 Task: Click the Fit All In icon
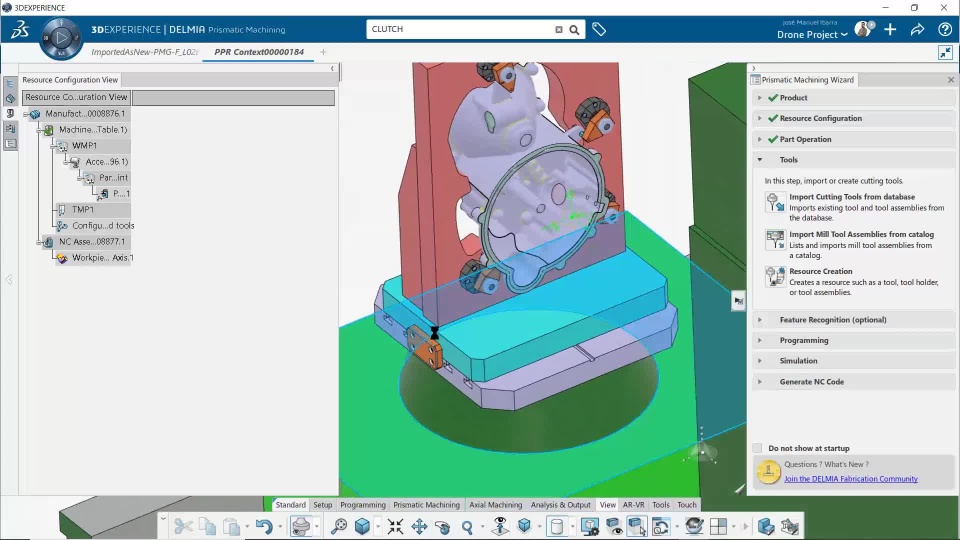click(395, 527)
